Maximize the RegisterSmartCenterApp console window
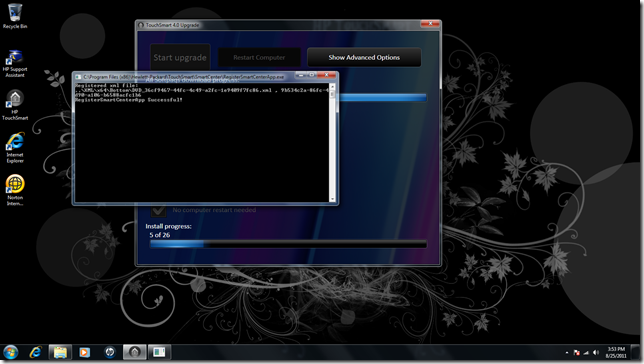Screen dimensions: 644x364 pyautogui.click(x=312, y=75)
